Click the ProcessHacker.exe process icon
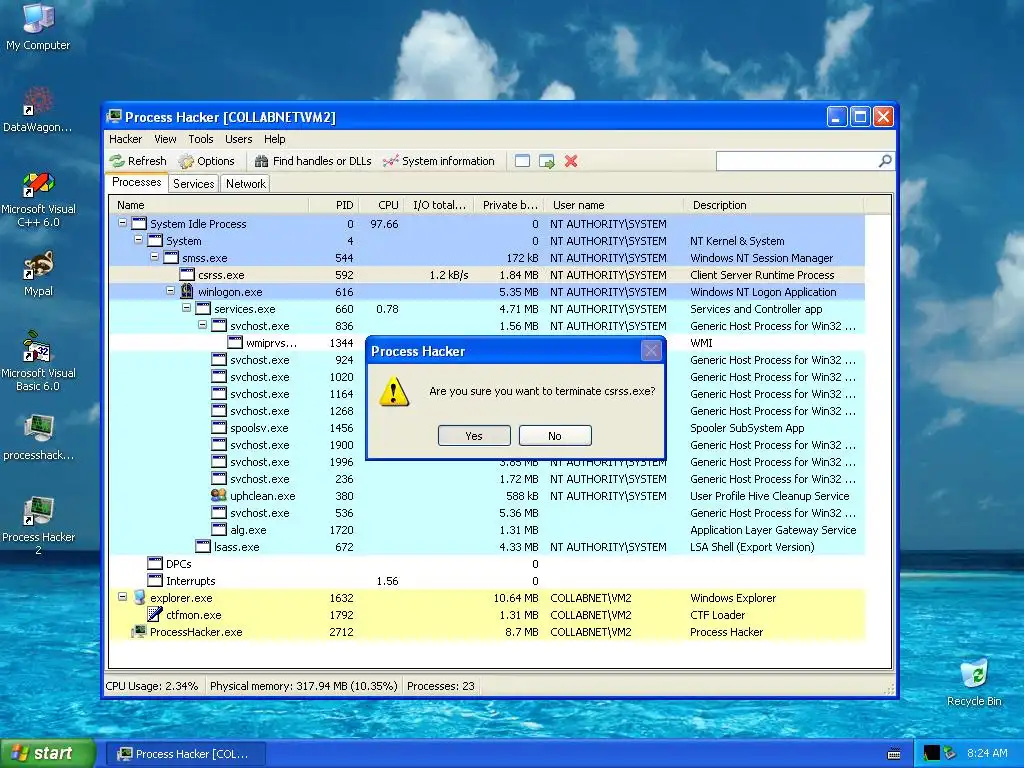1024x768 pixels. 138,632
